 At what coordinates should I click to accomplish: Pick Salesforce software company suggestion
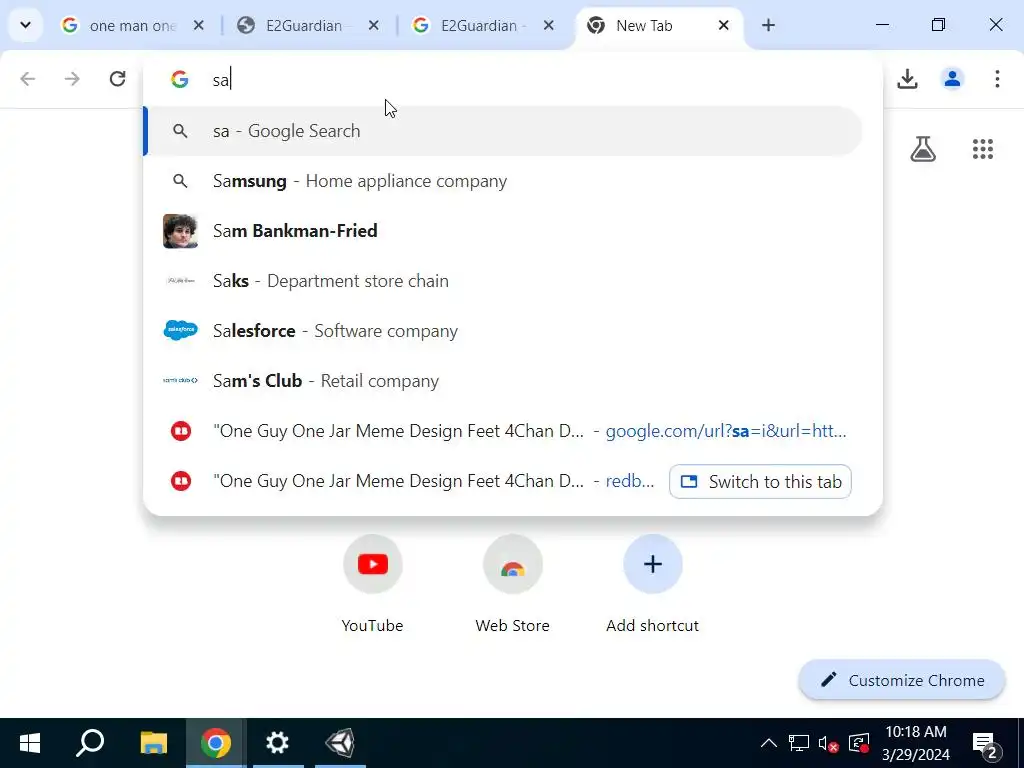[x=503, y=331]
